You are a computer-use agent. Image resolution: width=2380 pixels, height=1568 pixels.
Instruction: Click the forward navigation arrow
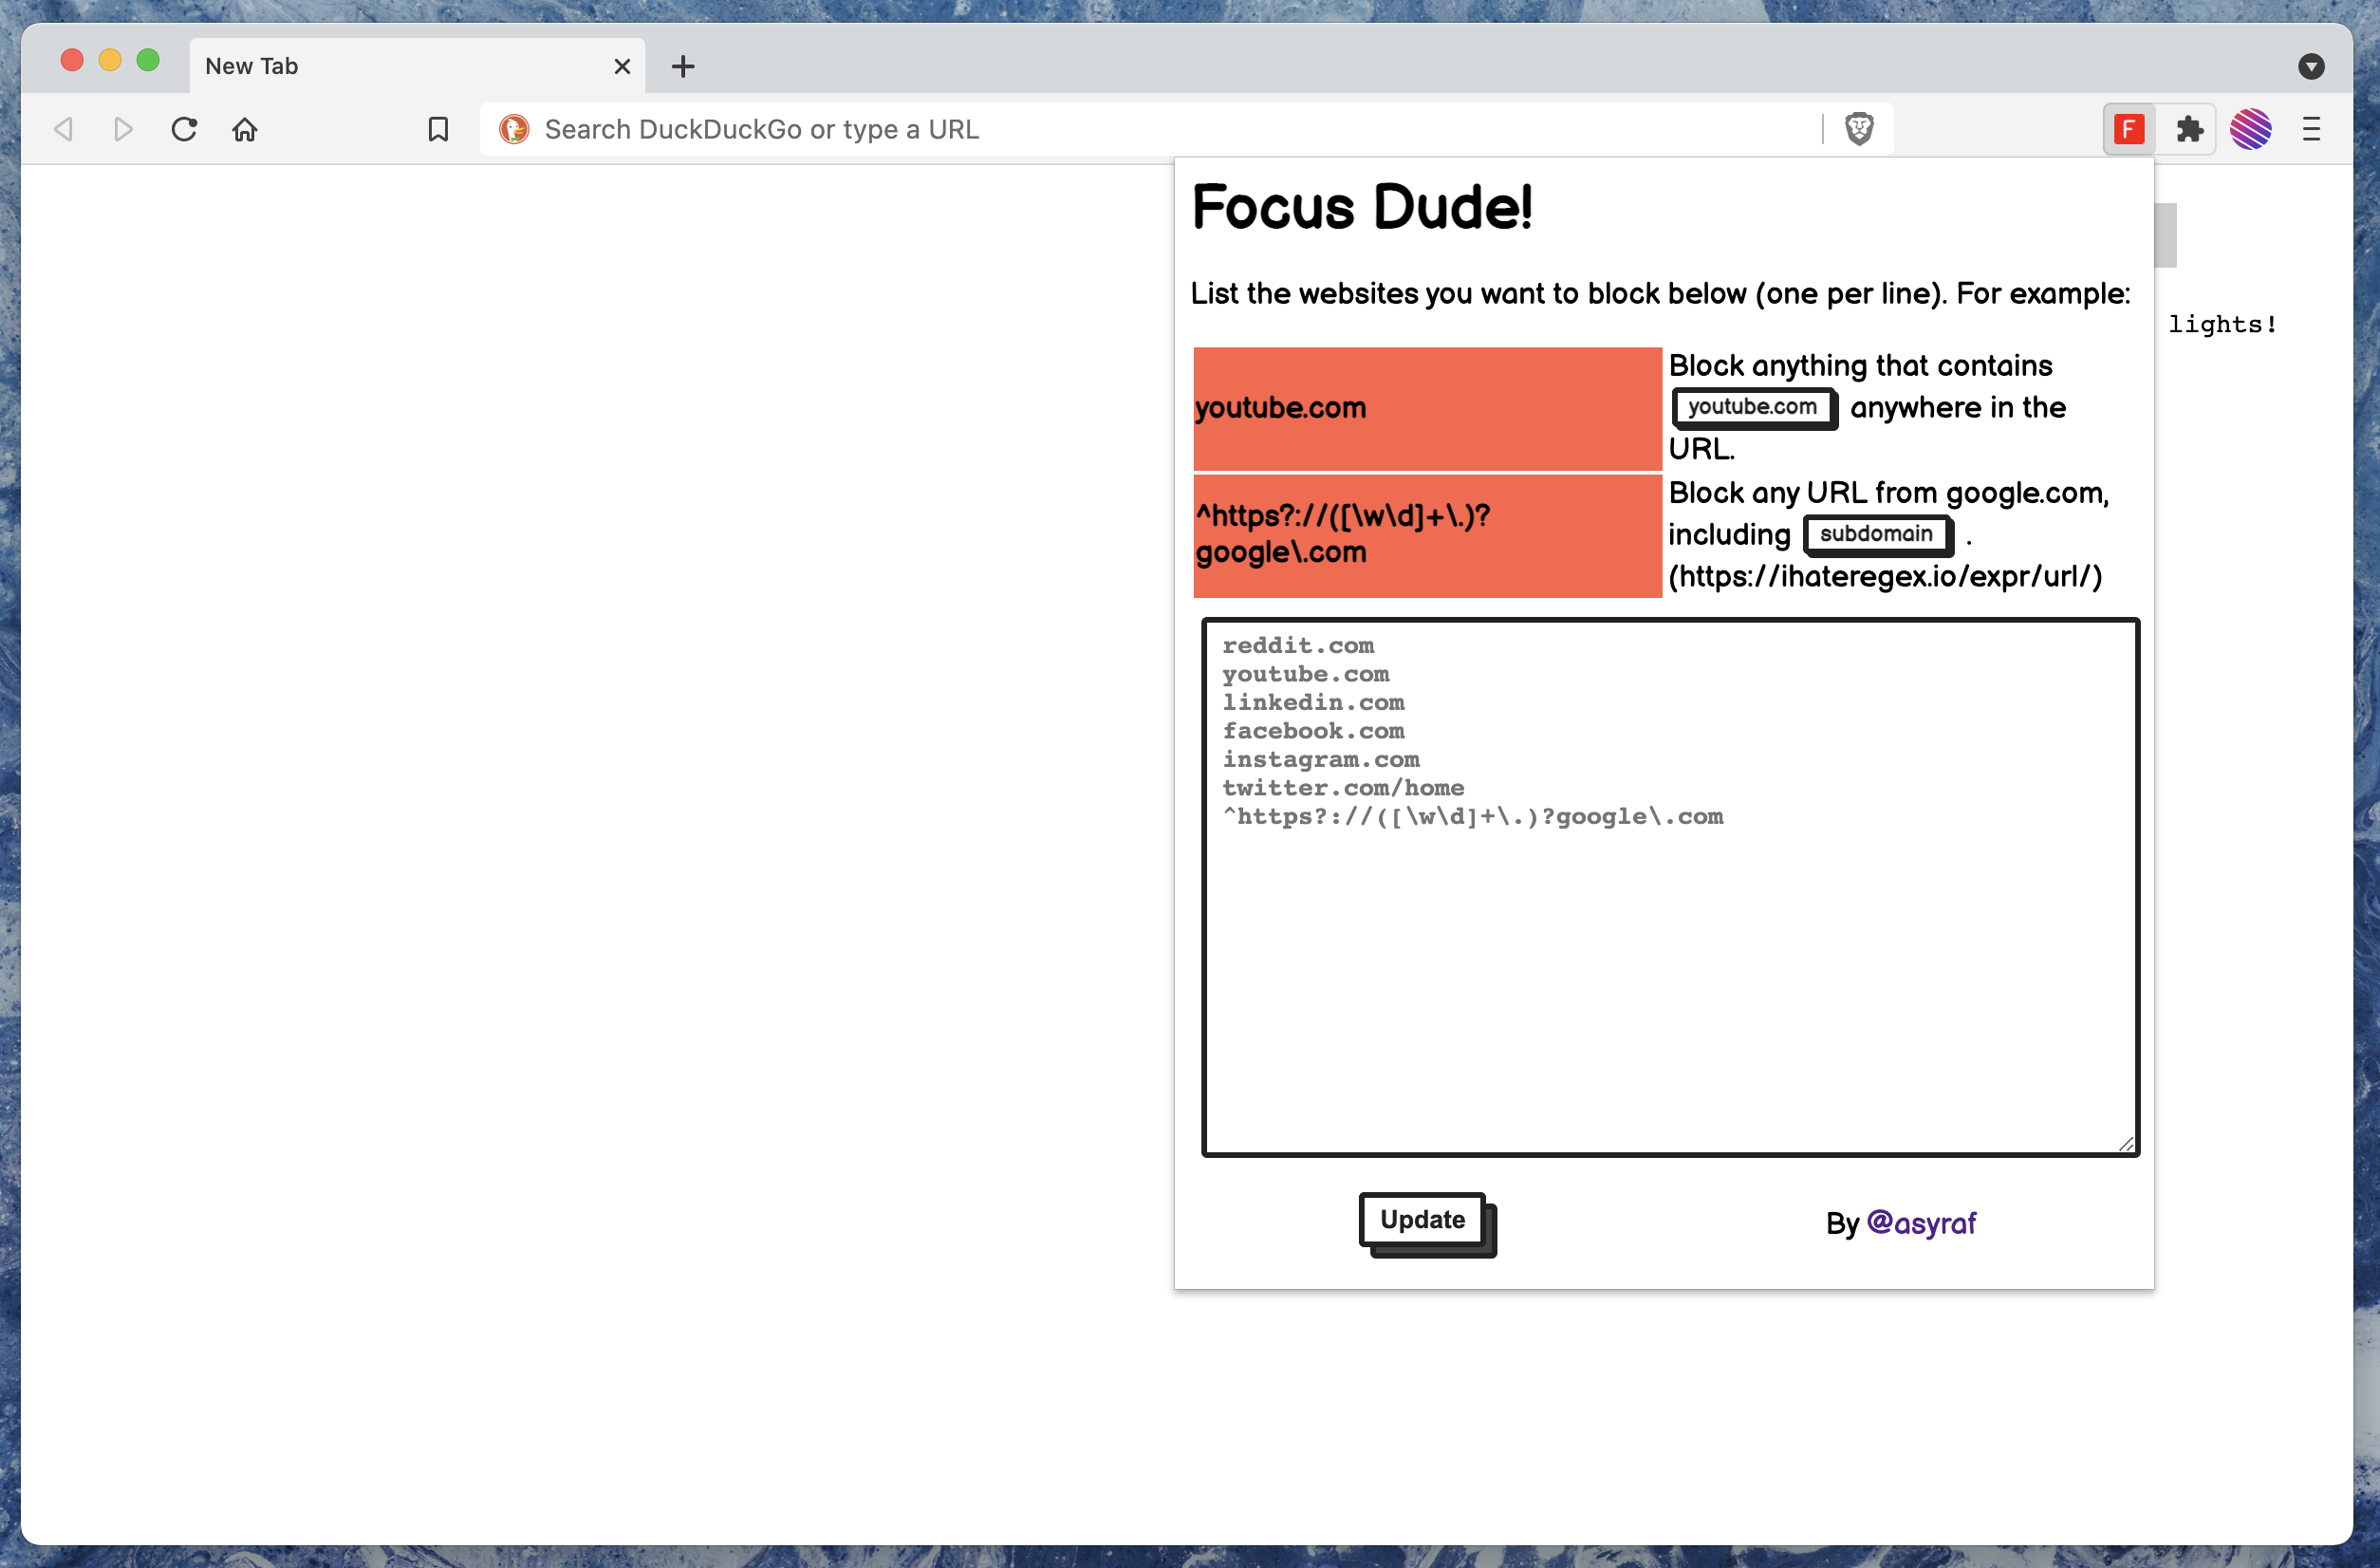click(123, 129)
